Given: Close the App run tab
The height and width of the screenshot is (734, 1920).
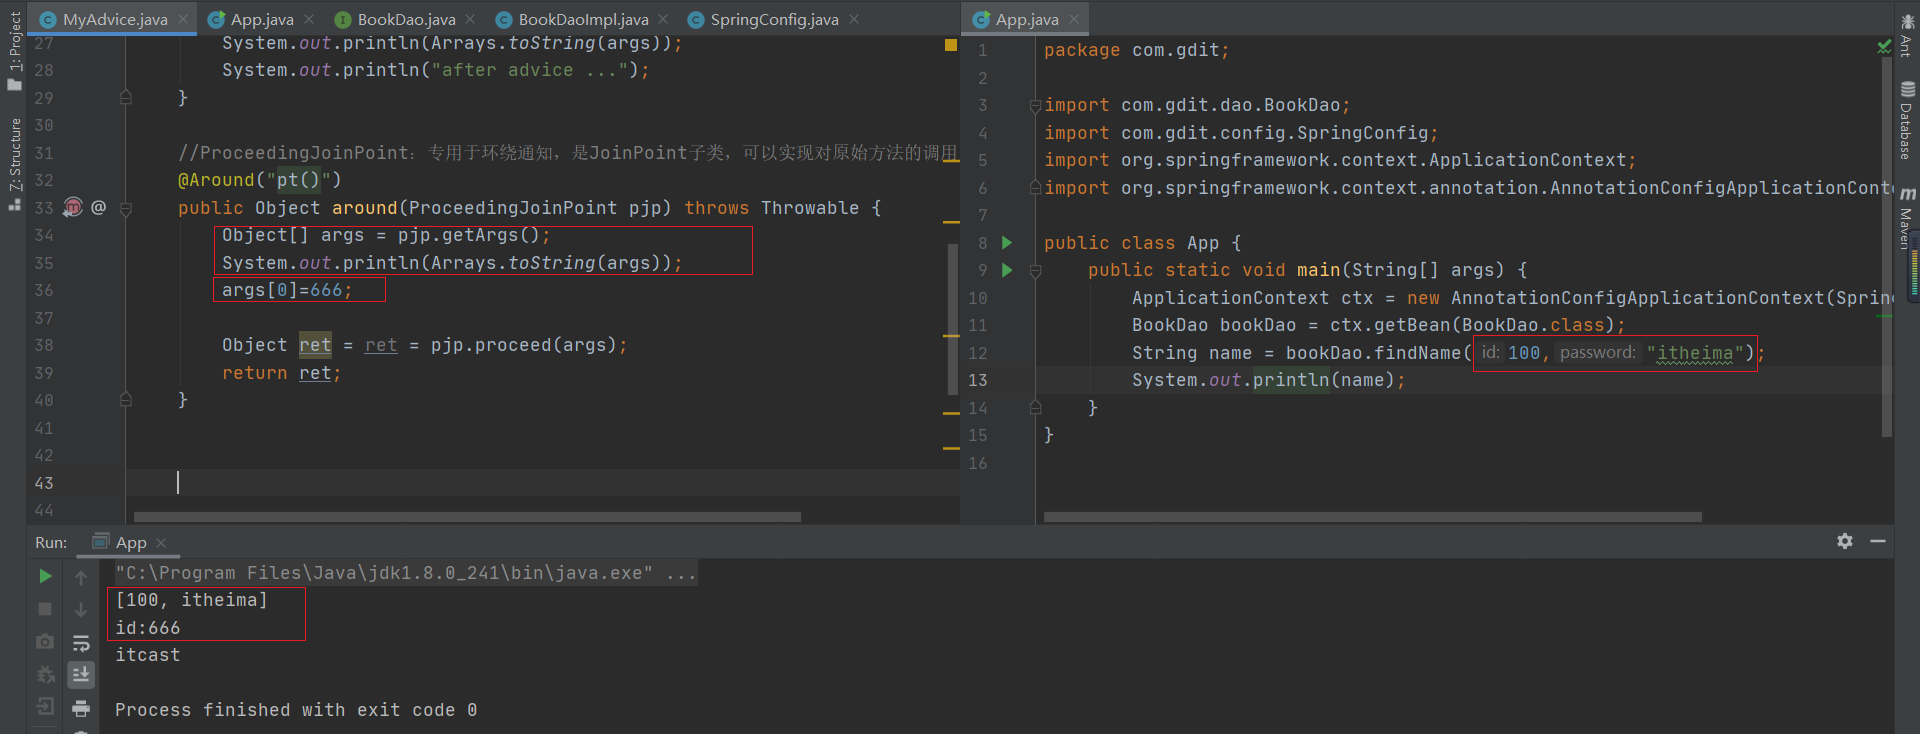Looking at the screenshot, I should tap(161, 542).
